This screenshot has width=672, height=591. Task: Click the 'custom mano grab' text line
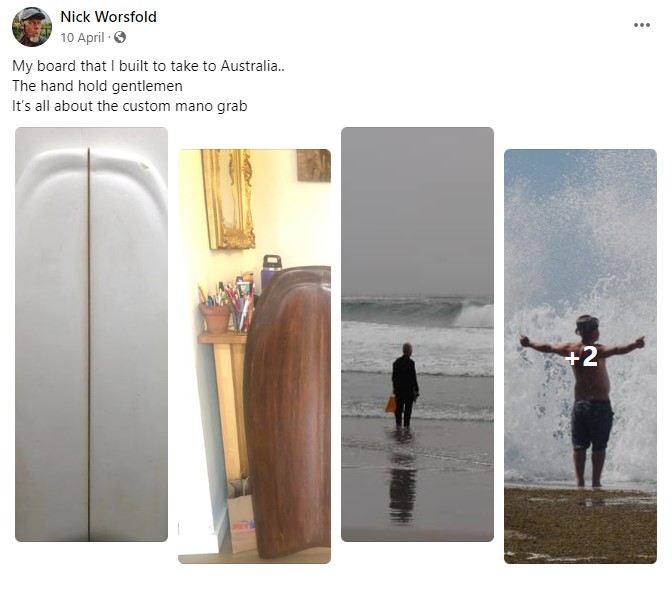(129, 106)
